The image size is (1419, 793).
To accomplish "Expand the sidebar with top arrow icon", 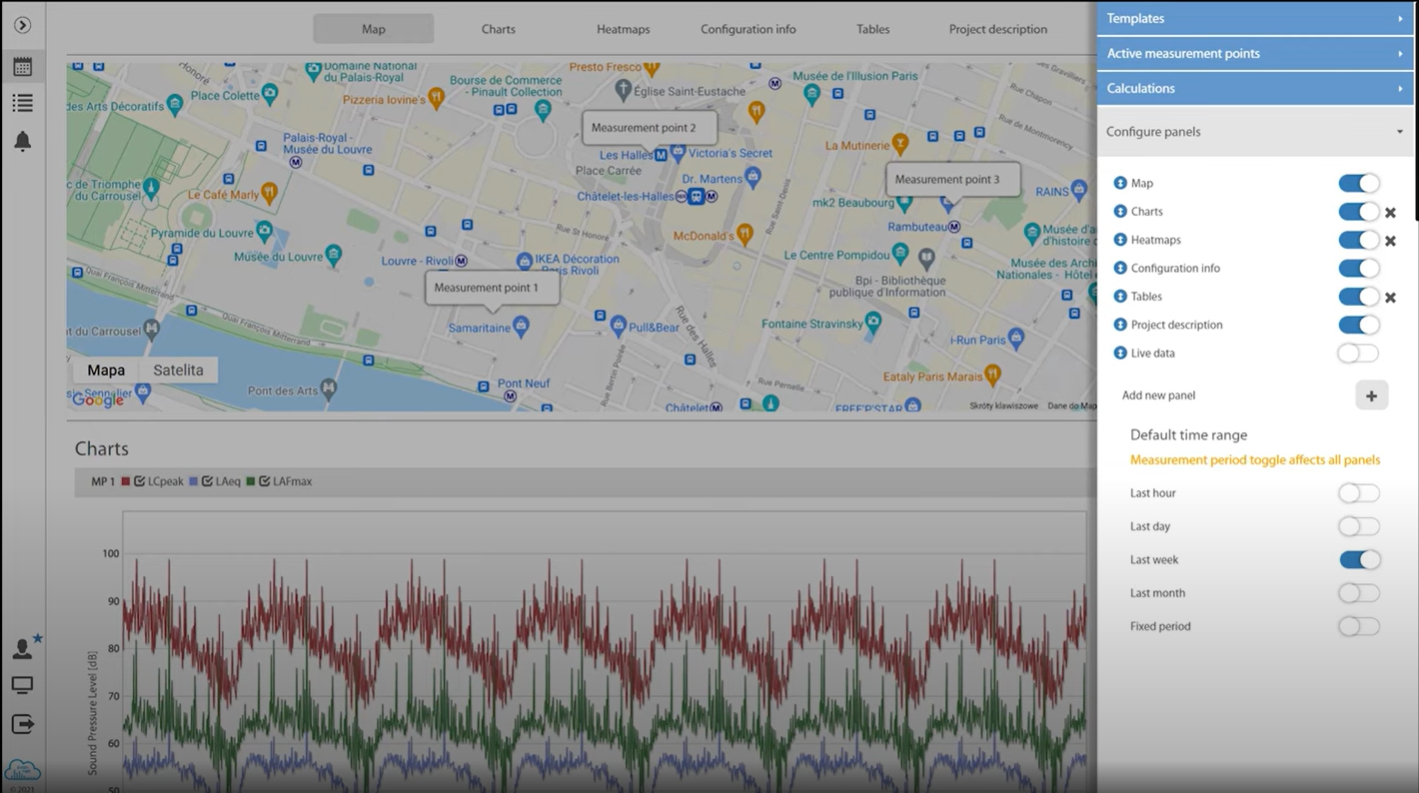I will click(22, 25).
